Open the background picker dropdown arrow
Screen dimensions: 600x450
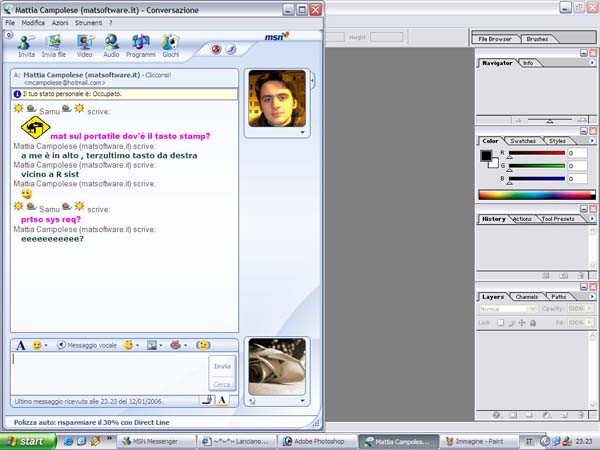coord(161,346)
